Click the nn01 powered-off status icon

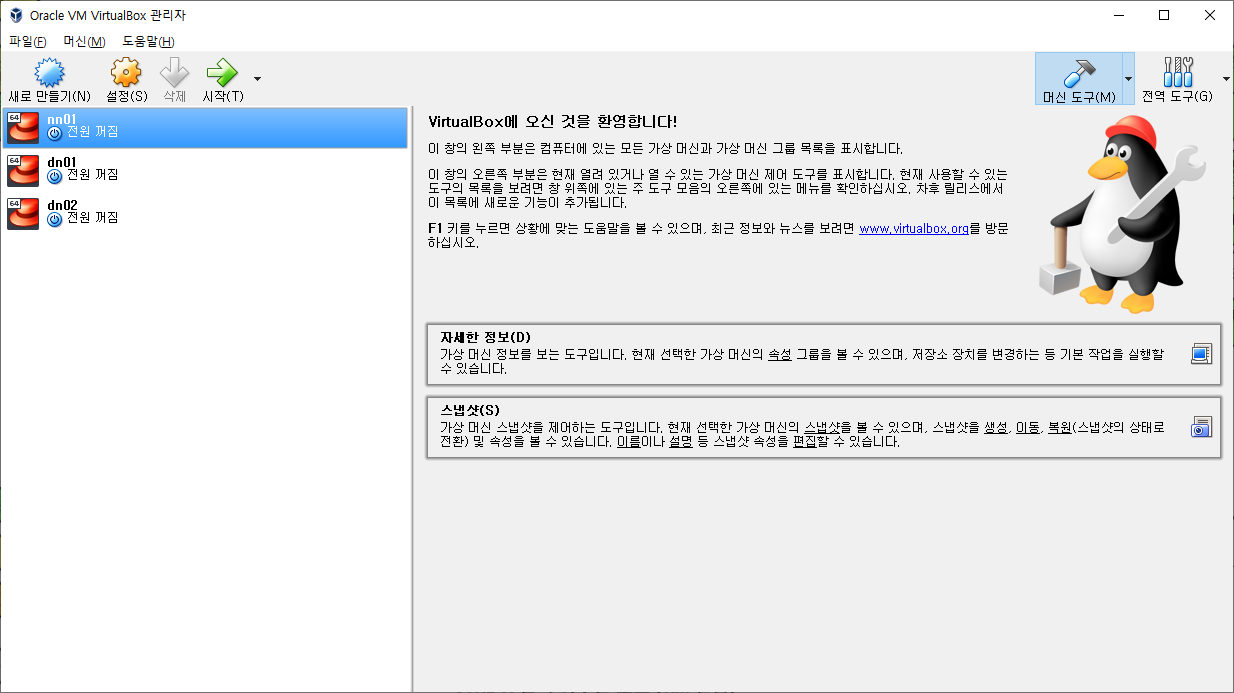pyautogui.click(x=55, y=133)
